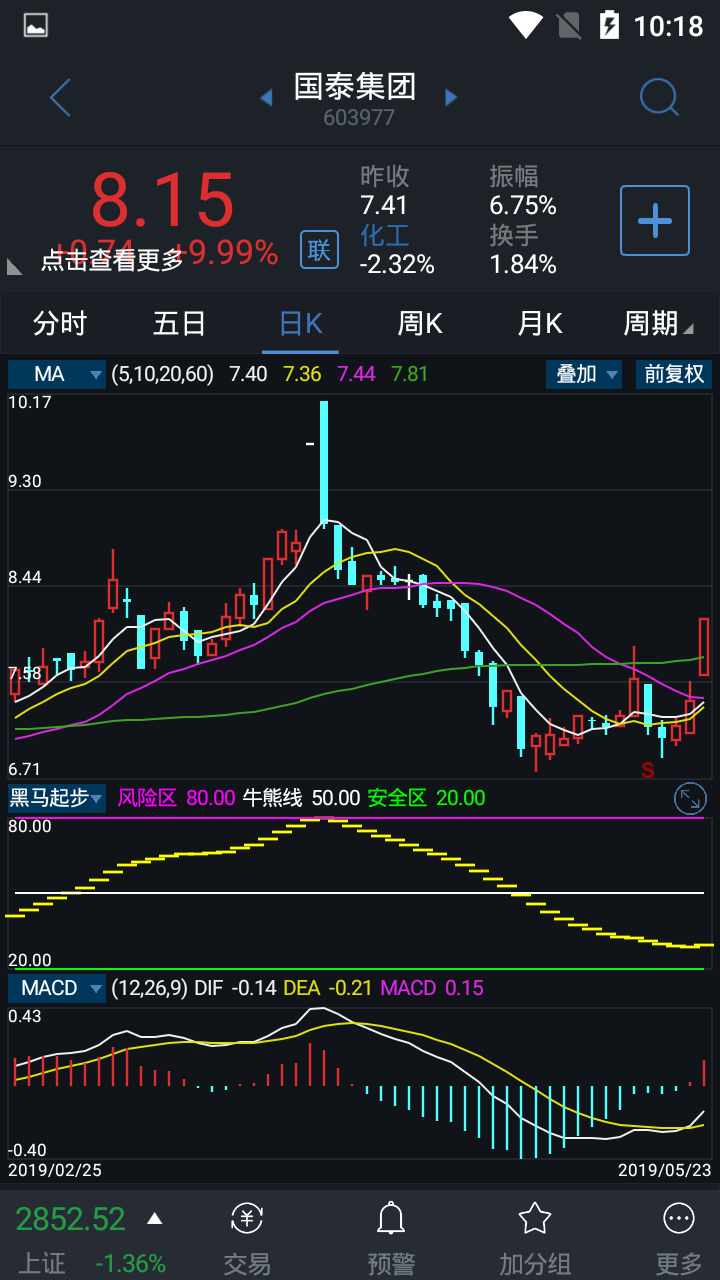Tap the 603977 stock code

point(359,118)
